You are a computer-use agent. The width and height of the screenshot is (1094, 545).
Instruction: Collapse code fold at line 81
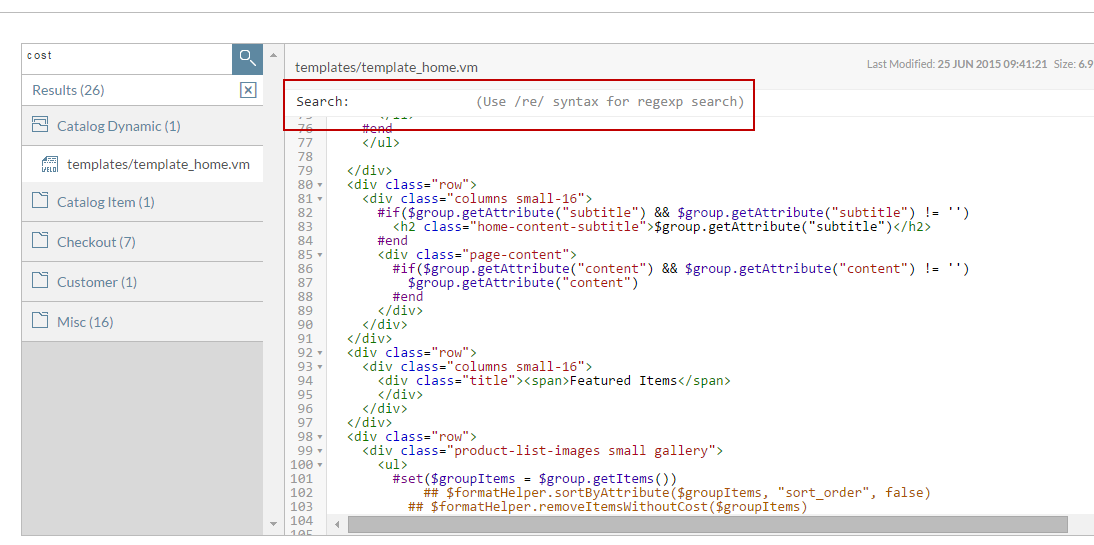(x=320, y=199)
